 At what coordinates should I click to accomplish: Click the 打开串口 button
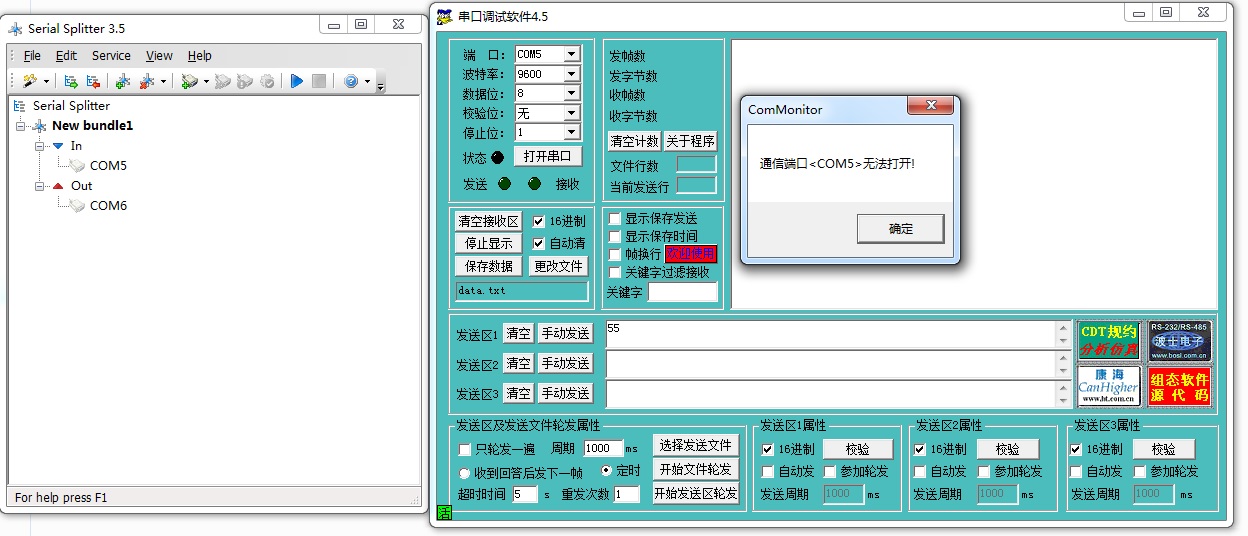click(x=547, y=156)
